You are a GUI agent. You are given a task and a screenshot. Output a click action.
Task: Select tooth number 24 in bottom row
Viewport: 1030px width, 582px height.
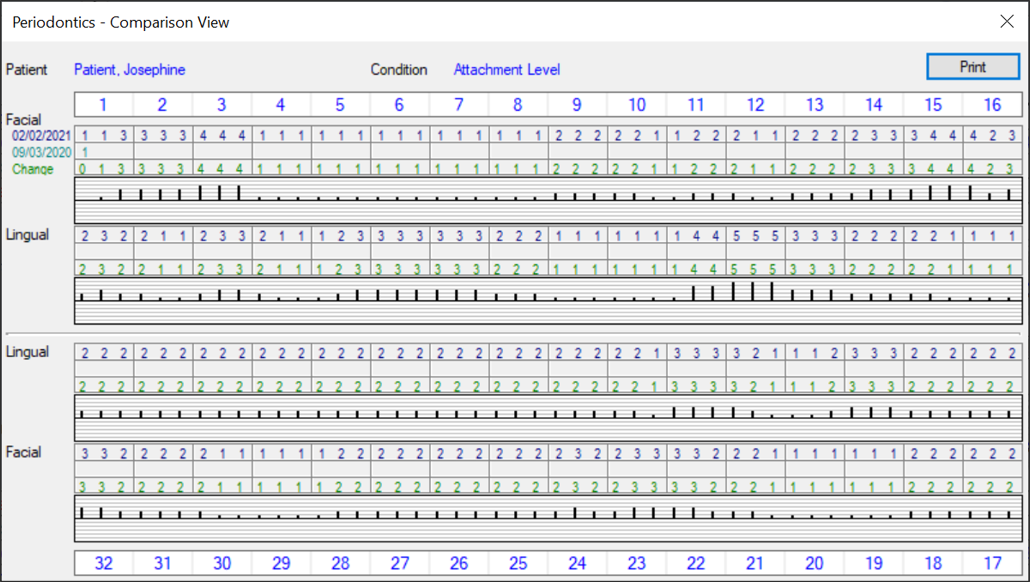[577, 563]
